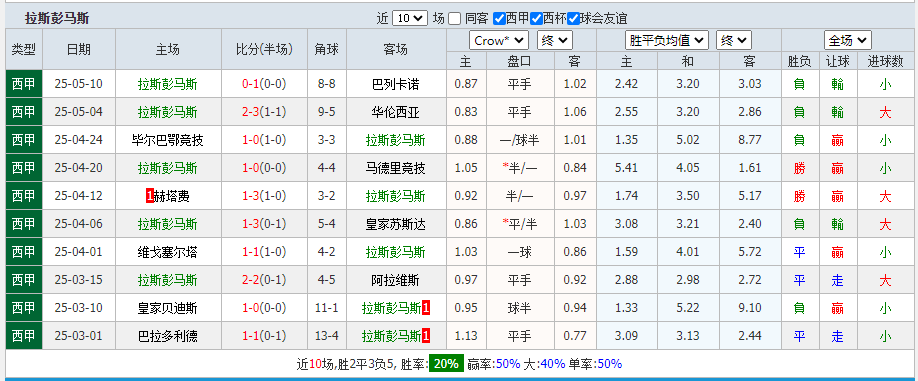The height and width of the screenshot is (381, 918).
Task: Uncheck the 球会友谊 friendlies checkbox
Action: 574,19
